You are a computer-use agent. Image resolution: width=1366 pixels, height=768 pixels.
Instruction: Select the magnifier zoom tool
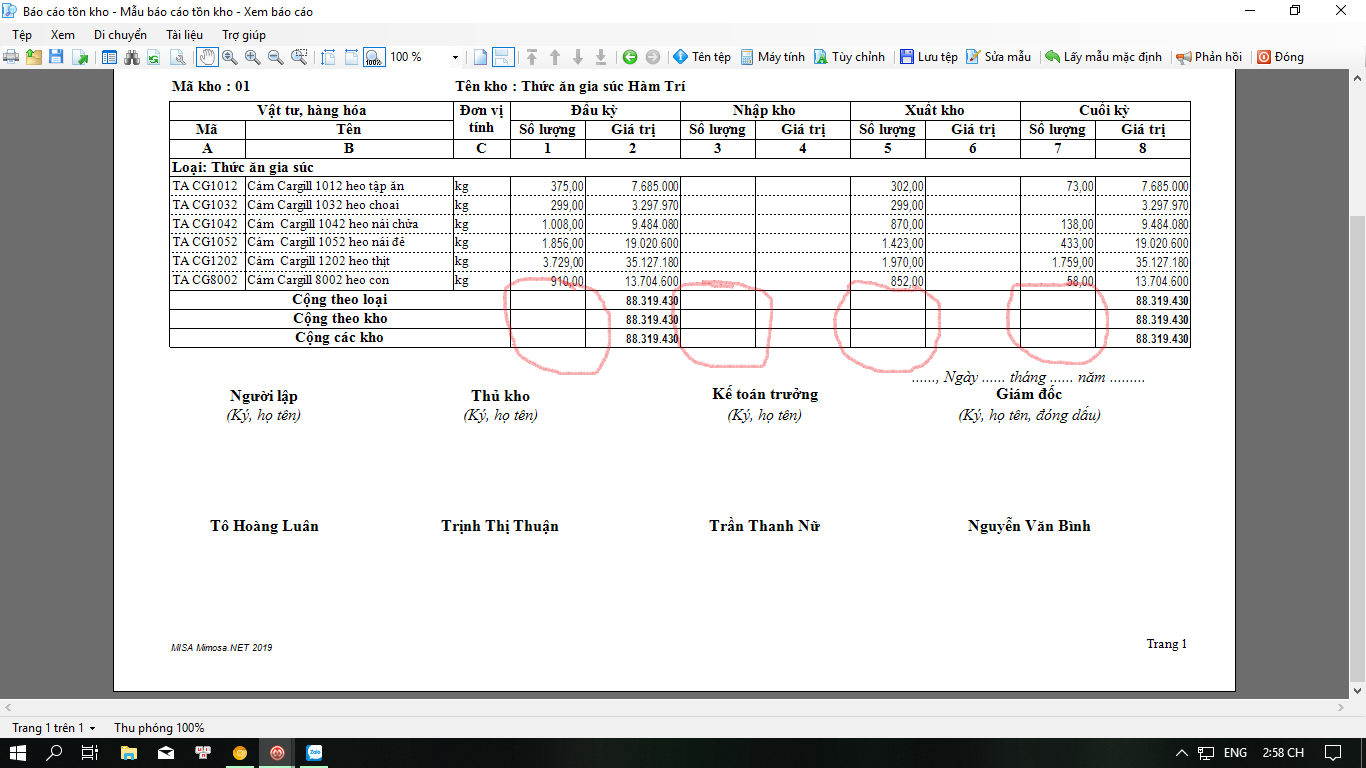pyautogui.click(x=230, y=57)
